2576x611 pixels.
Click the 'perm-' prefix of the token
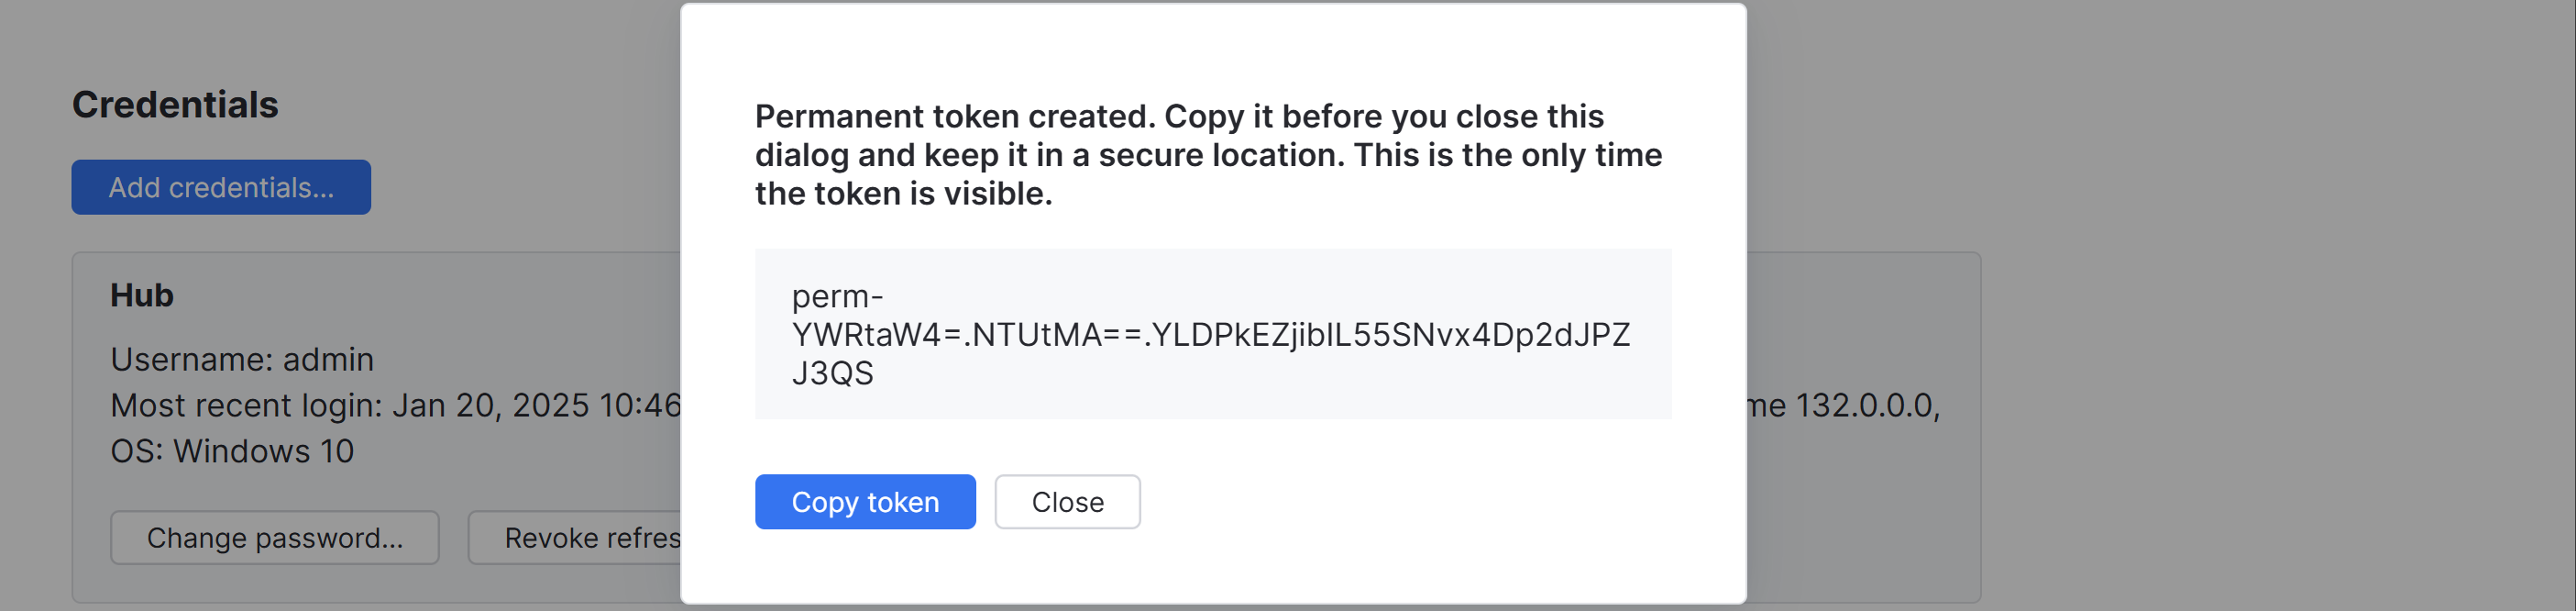[837, 296]
